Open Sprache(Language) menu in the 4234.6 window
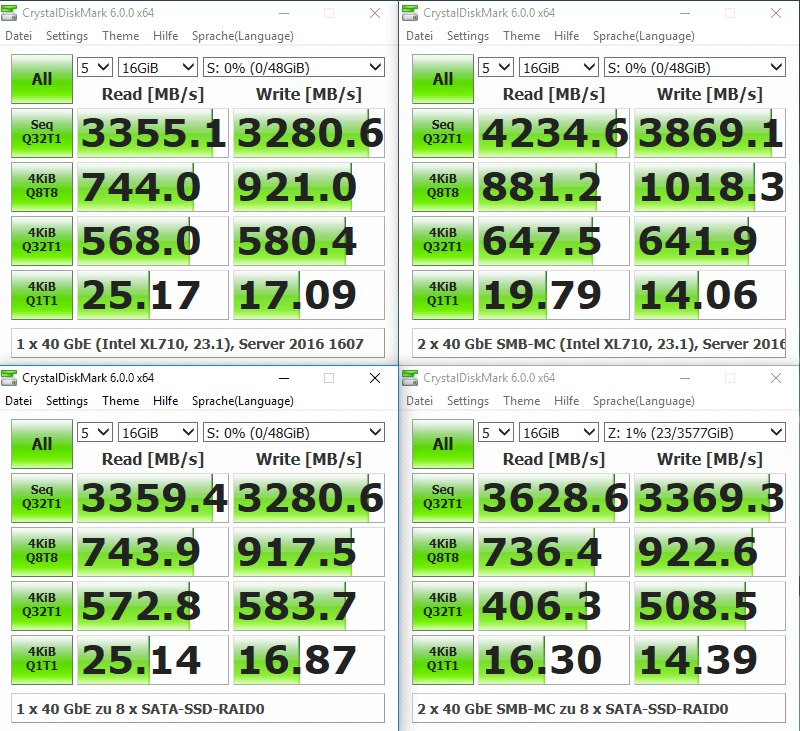The width and height of the screenshot is (800, 731). coord(644,36)
